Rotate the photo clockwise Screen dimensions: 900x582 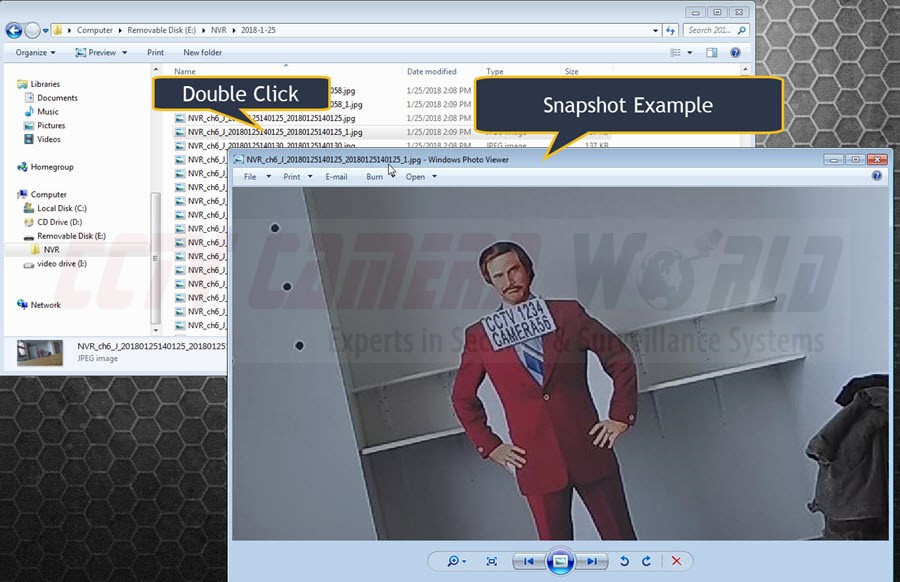[646, 561]
